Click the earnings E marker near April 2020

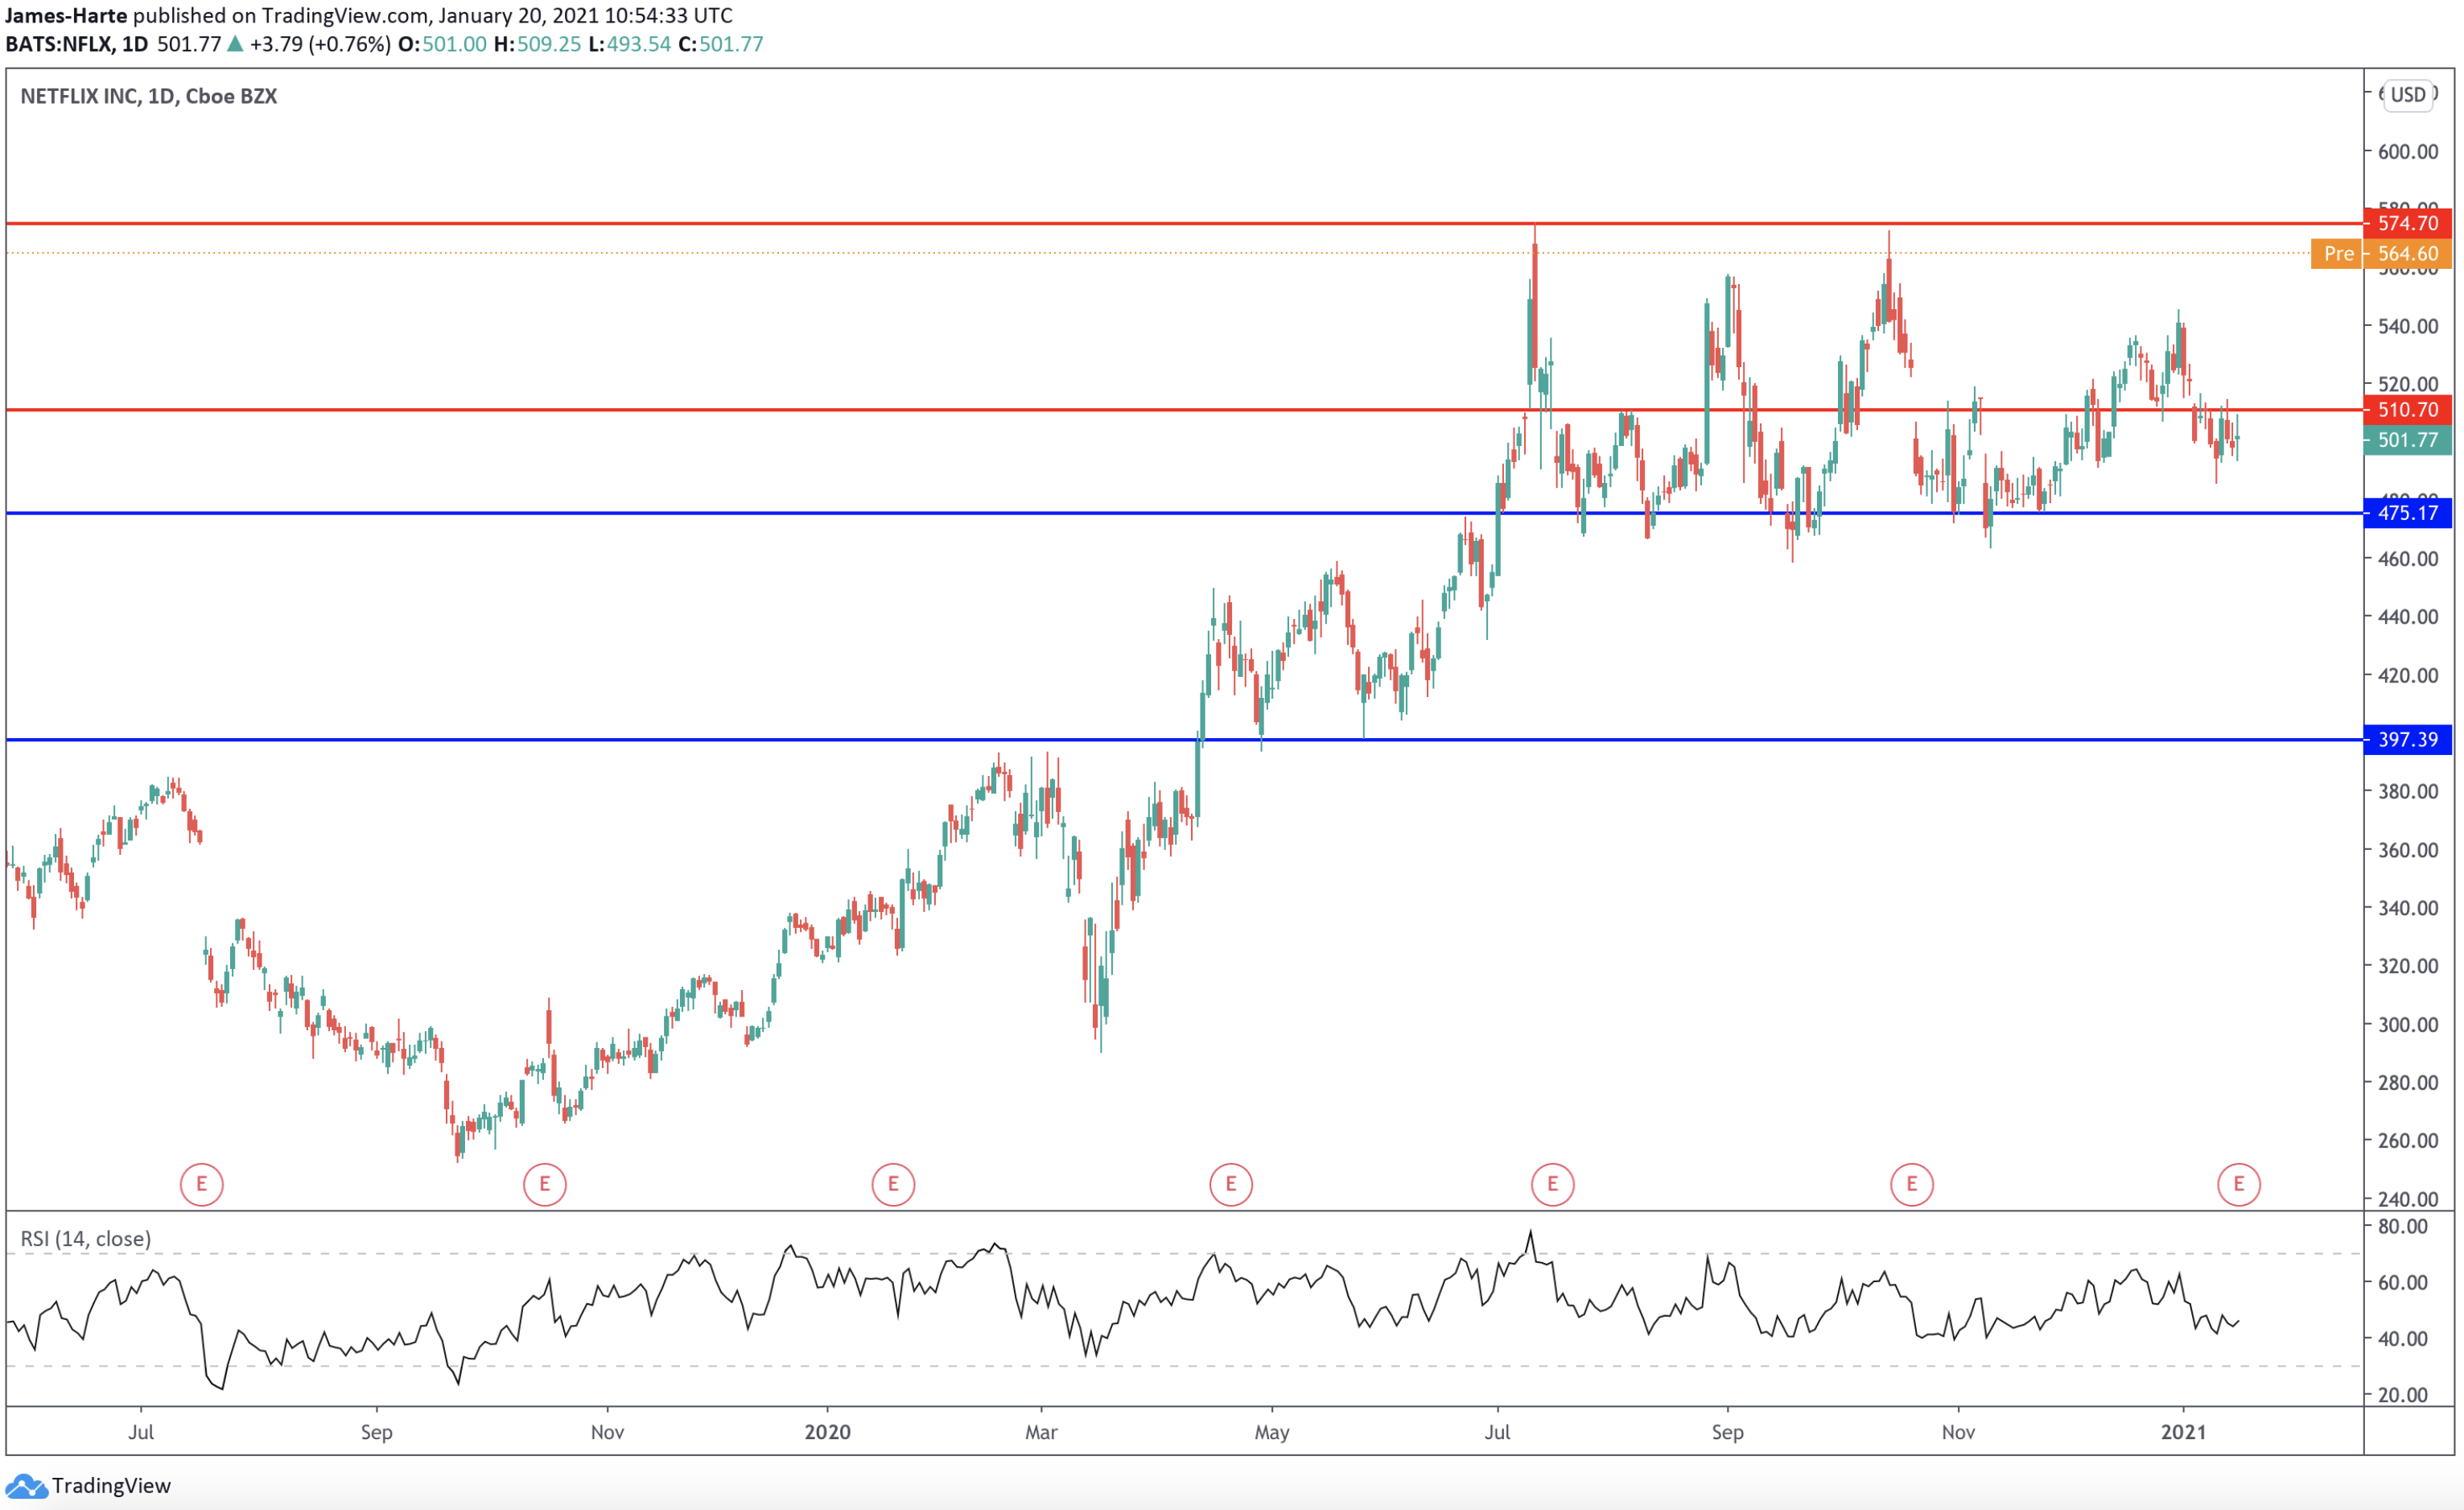1231,1183
